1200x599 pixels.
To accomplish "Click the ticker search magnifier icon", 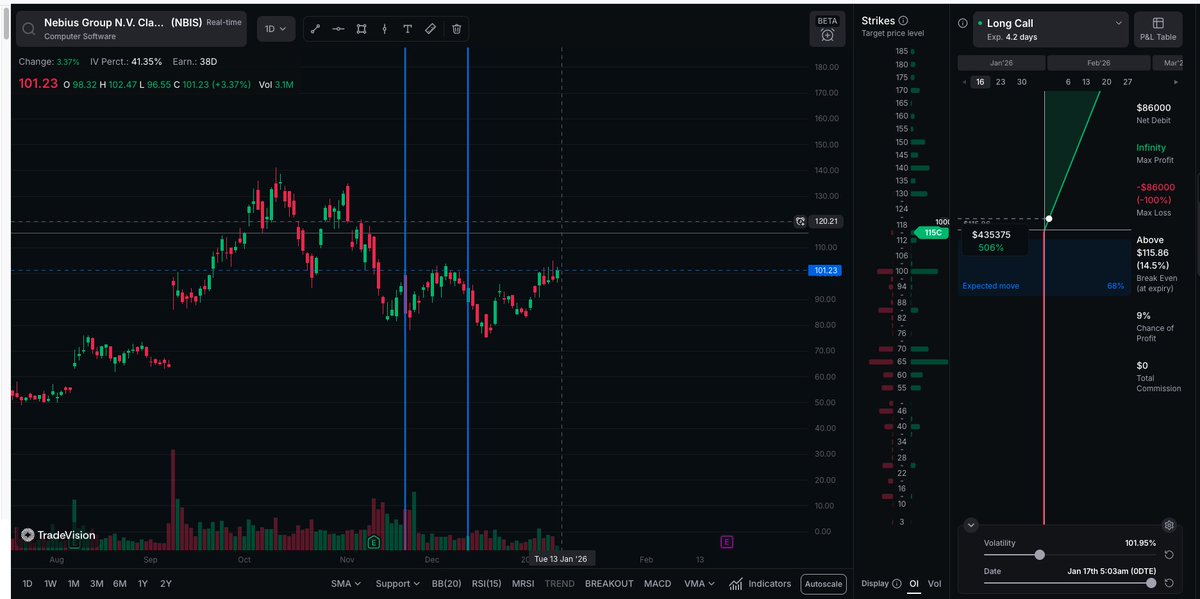I will click(x=30, y=29).
